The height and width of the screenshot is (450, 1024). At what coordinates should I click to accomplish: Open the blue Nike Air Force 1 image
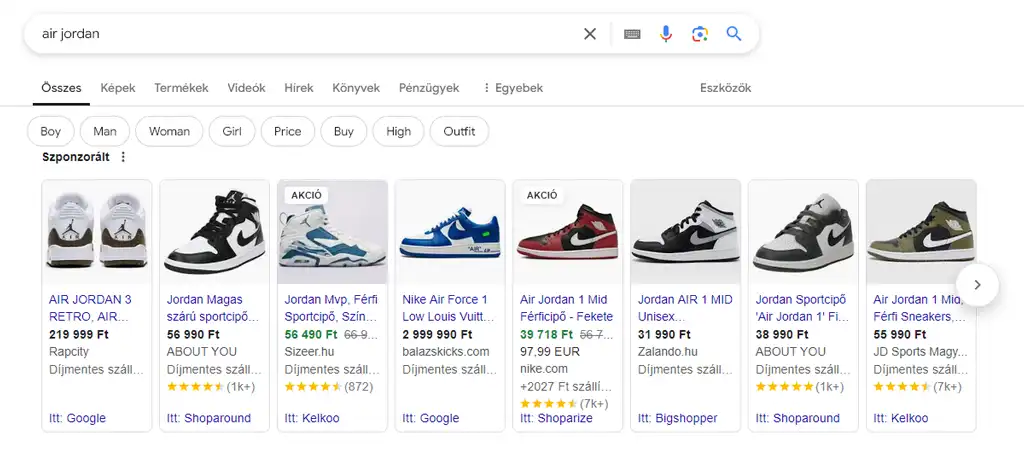coord(450,232)
